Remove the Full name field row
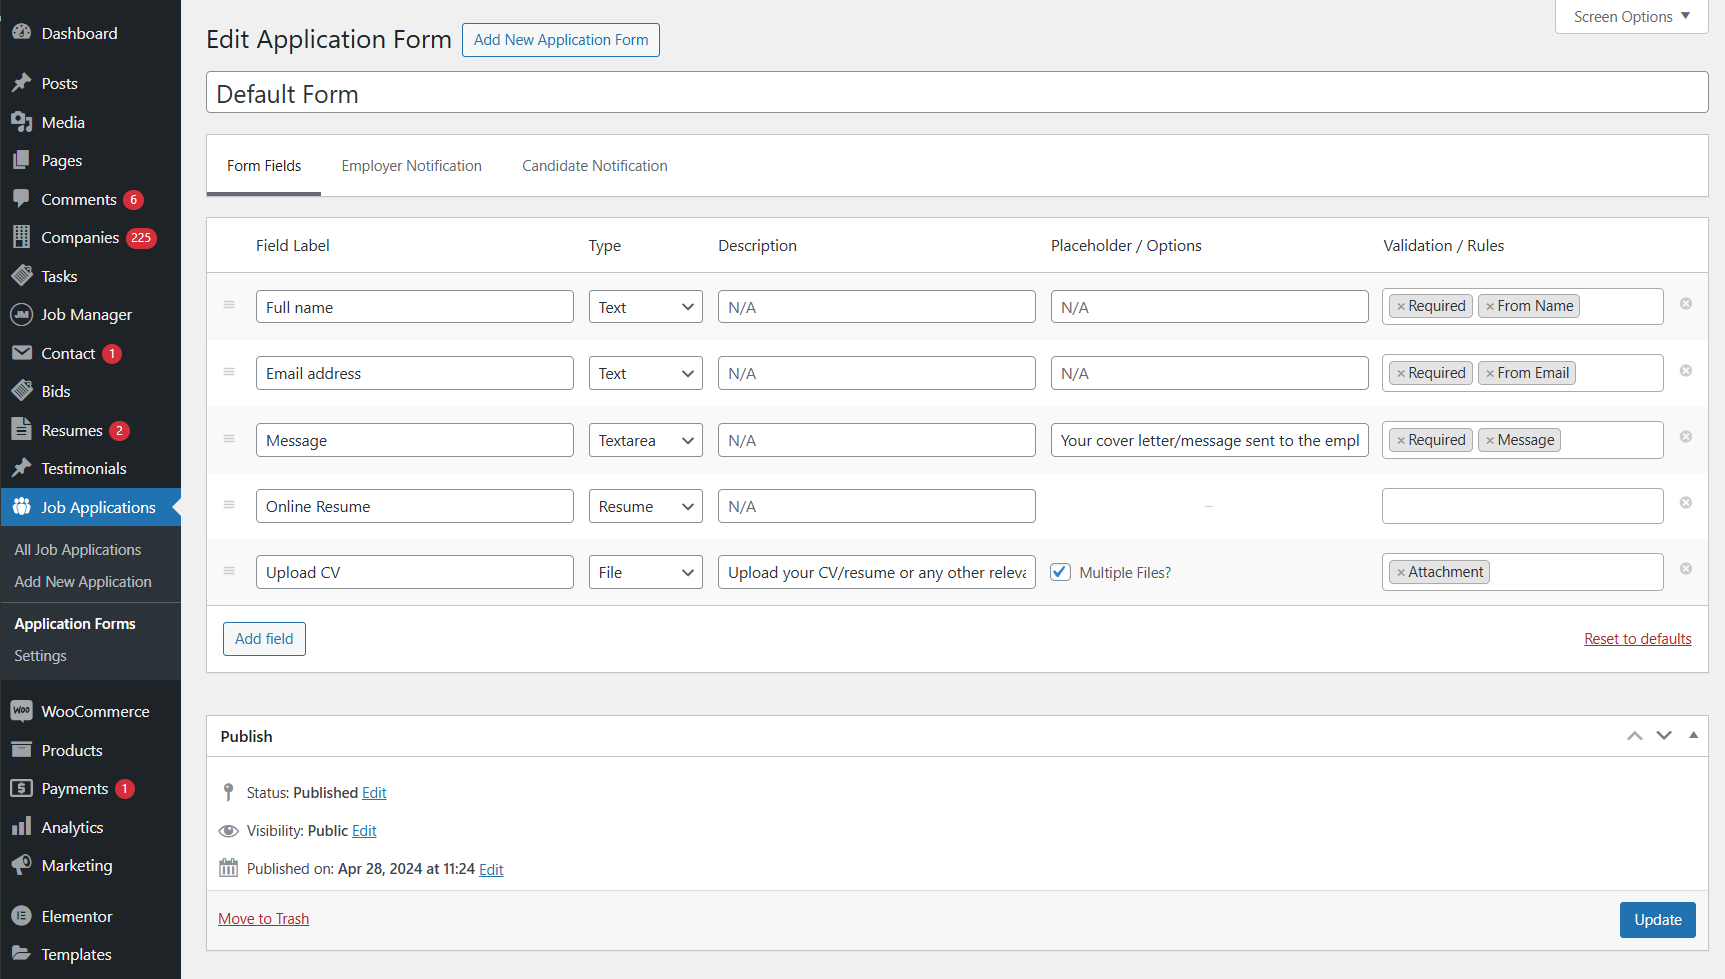Viewport: 1725px width, 979px height. pyautogui.click(x=1685, y=304)
